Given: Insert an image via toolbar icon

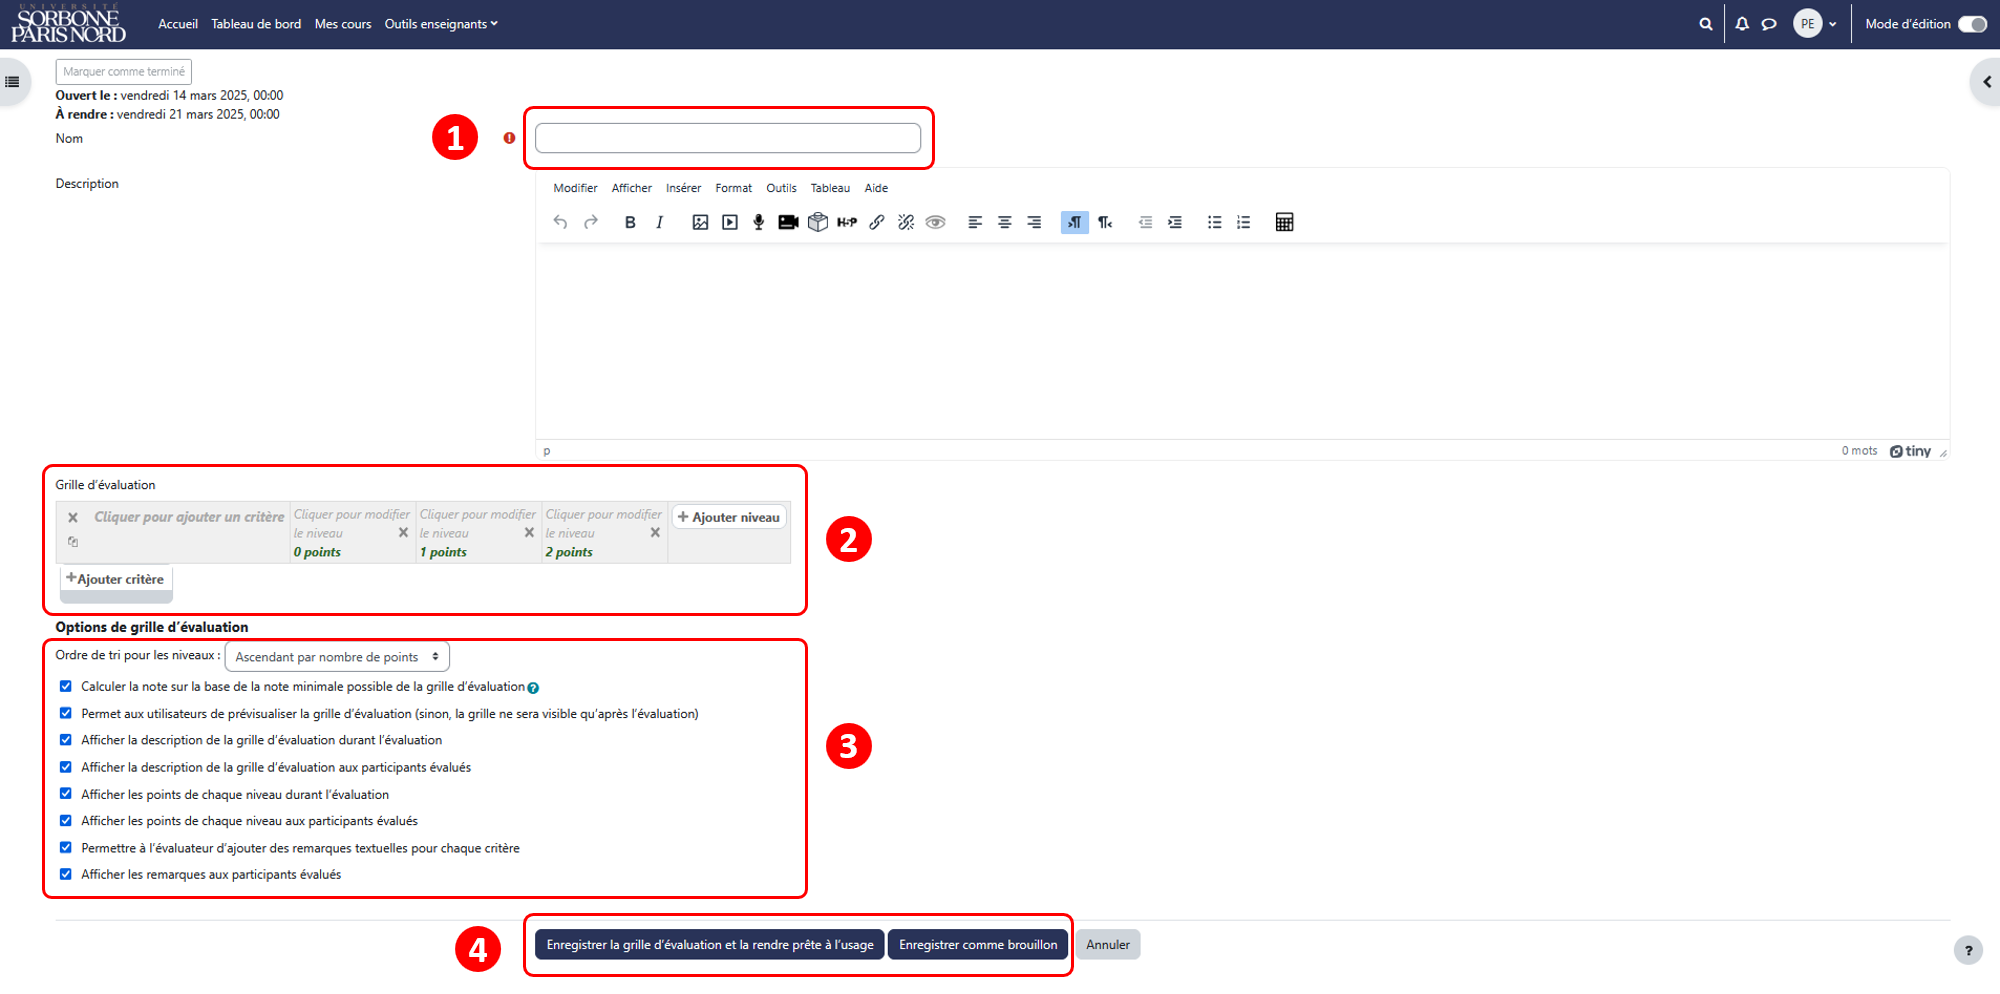Looking at the screenshot, I should [700, 222].
